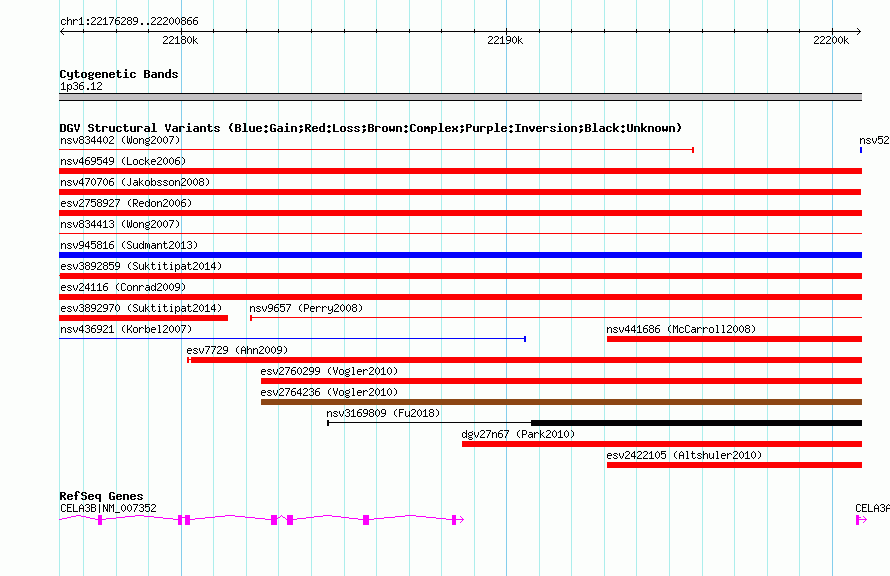Select the gray 1p36.12 cytogenetic band bar
This screenshot has height=576, width=890.
coord(460,97)
